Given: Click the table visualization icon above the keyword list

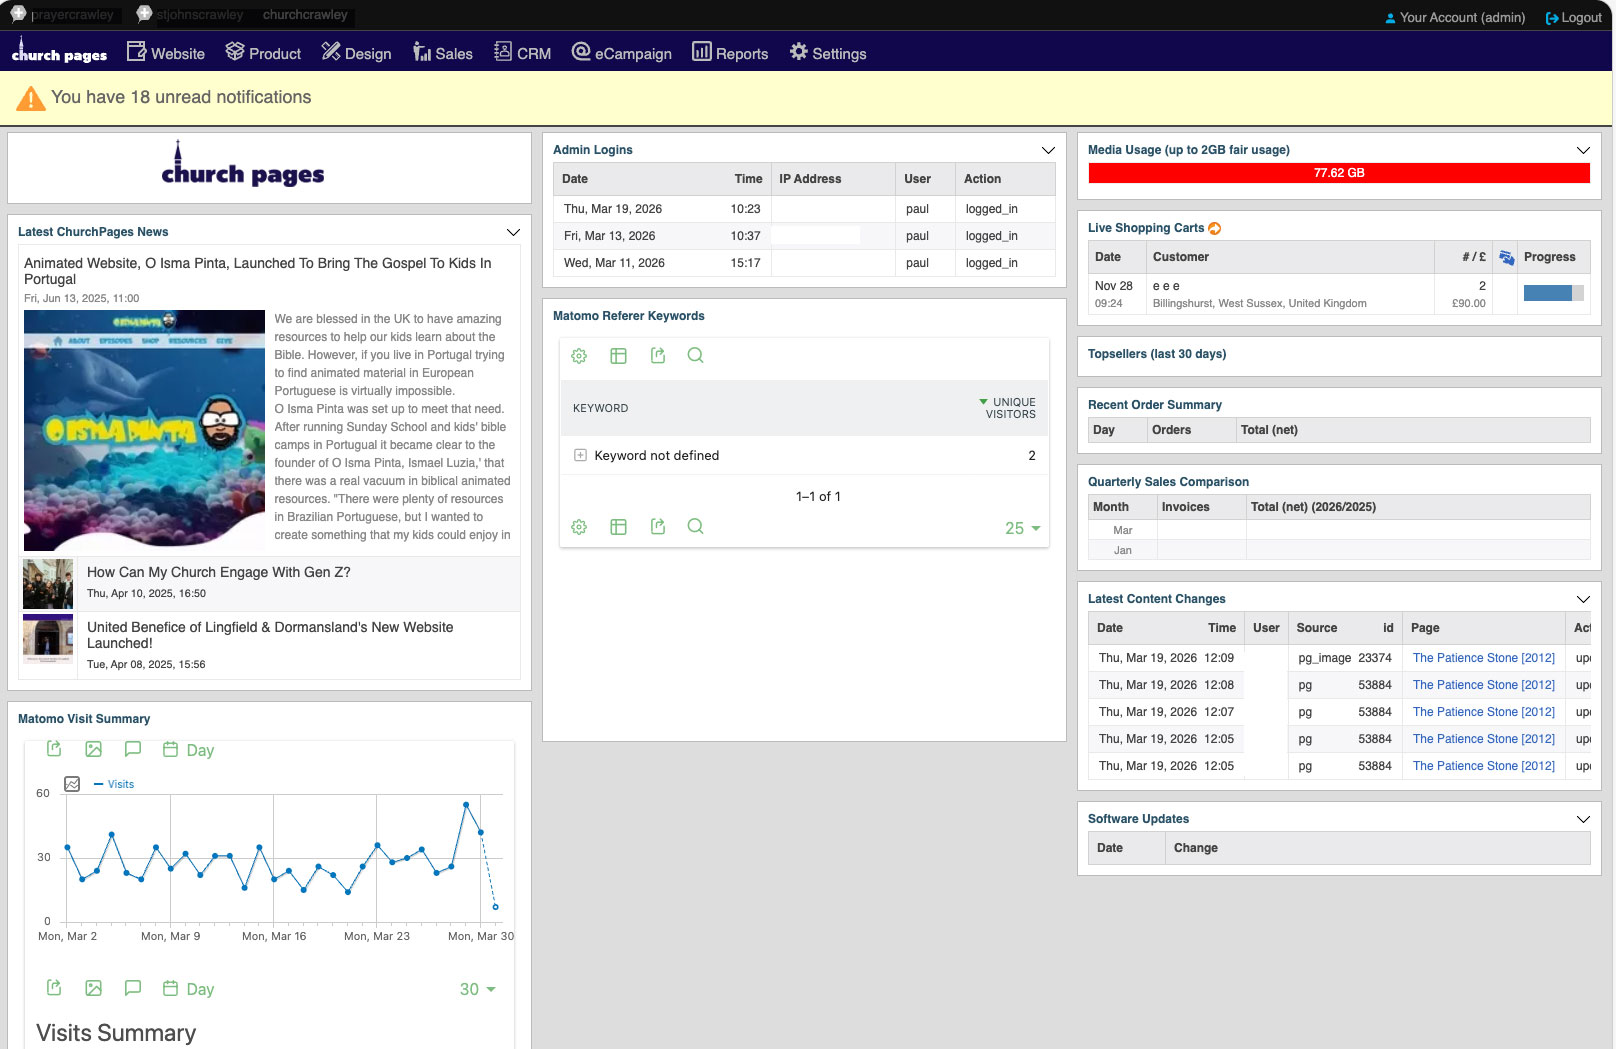Looking at the screenshot, I should 618,356.
